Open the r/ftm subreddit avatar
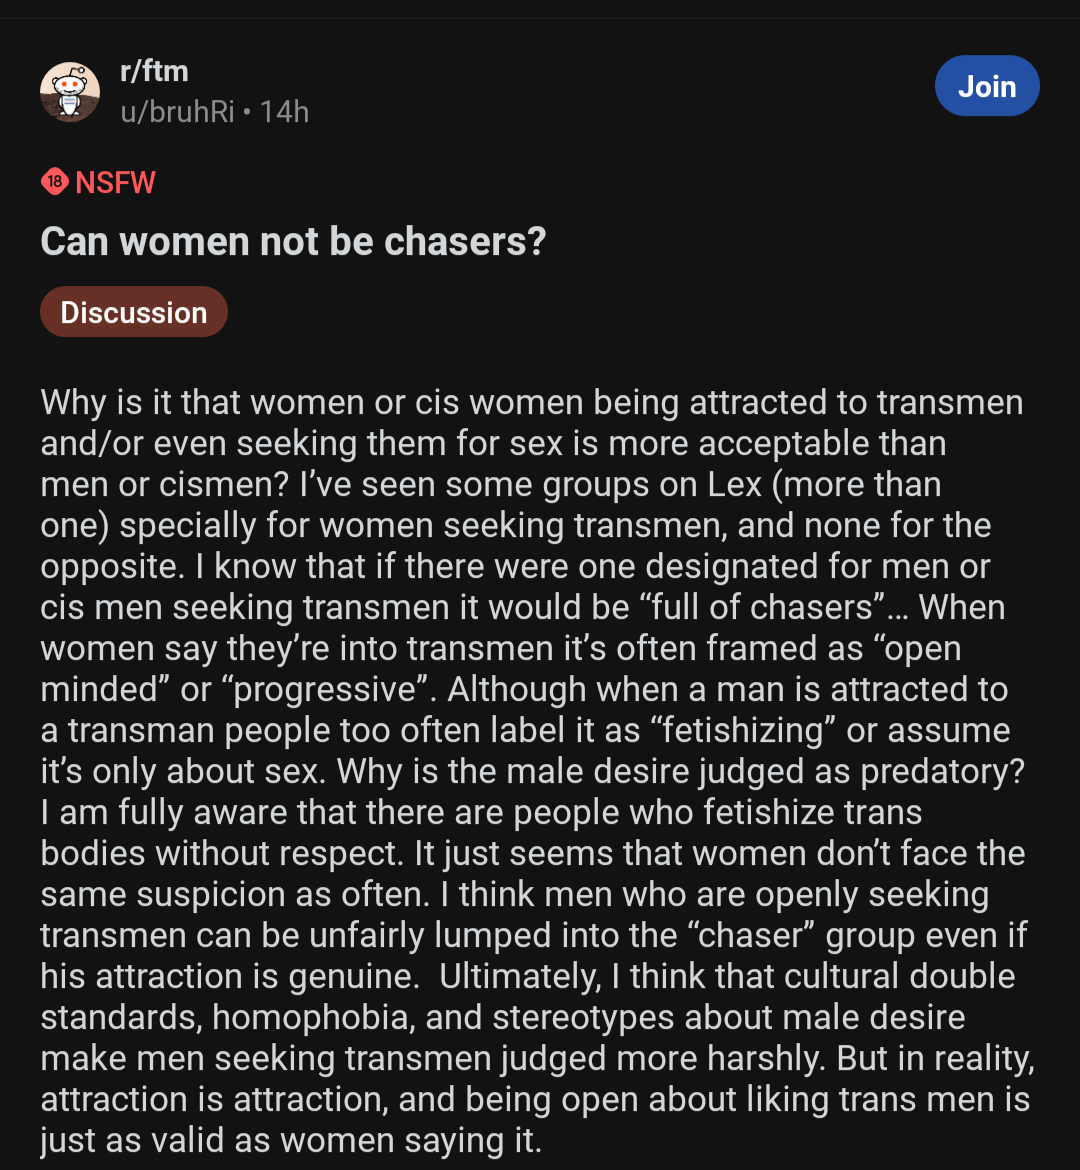The height and width of the screenshot is (1170, 1080). tap(69, 92)
